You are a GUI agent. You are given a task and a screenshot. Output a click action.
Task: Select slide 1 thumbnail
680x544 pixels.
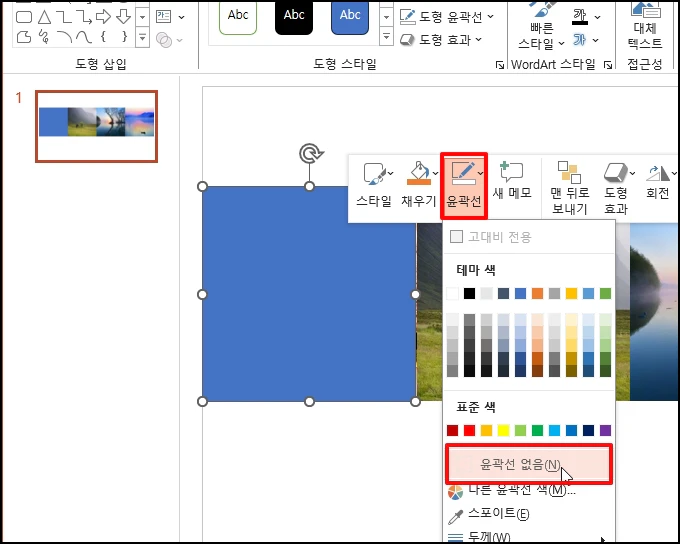(x=96, y=126)
